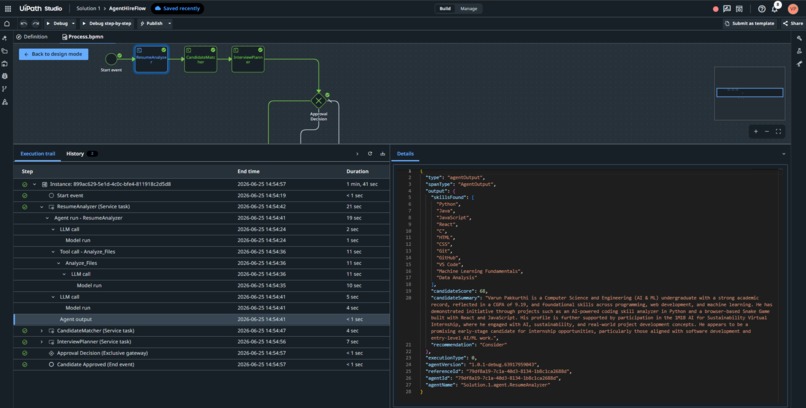
Task: Open the source control branch icon in left sidebar
Action: coord(5,89)
